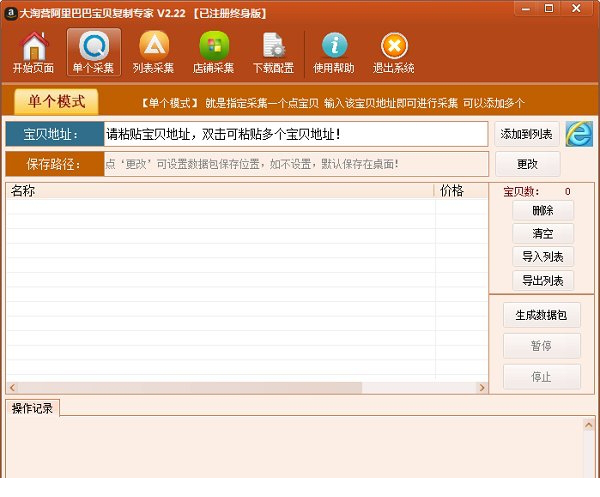Image resolution: width=600 pixels, height=497 pixels.
Task: Click the 保存路径 path field
Action: (x=296, y=164)
